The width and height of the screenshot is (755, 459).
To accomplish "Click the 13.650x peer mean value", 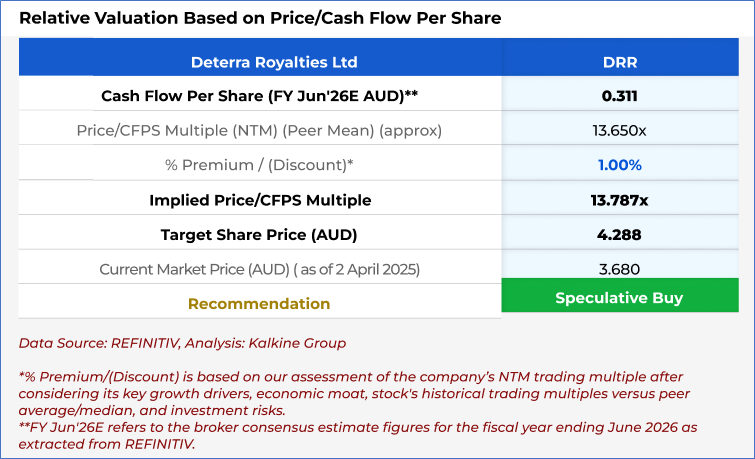I will pyautogui.click(x=619, y=131).
